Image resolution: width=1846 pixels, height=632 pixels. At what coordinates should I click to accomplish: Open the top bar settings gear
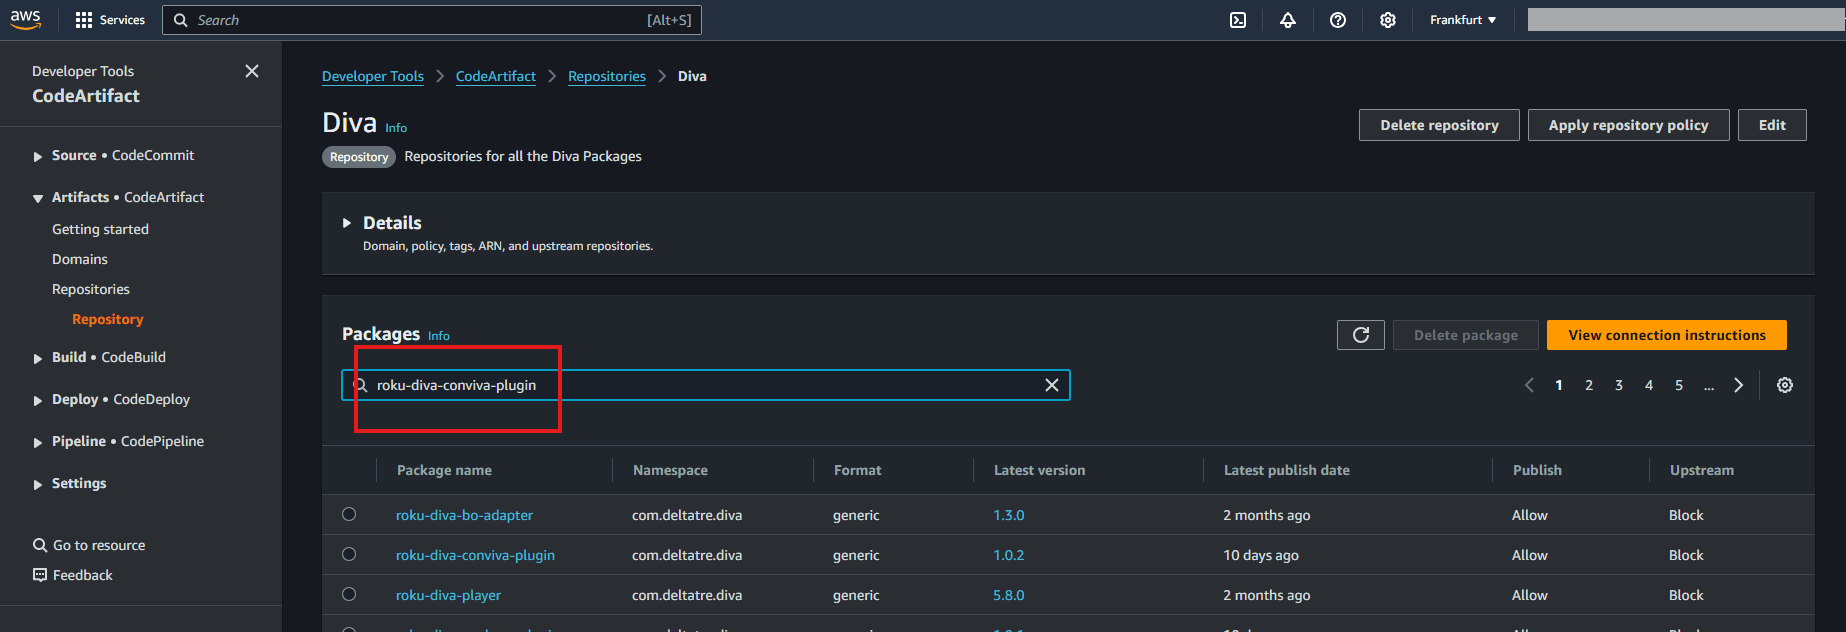tap(1388, 20)
